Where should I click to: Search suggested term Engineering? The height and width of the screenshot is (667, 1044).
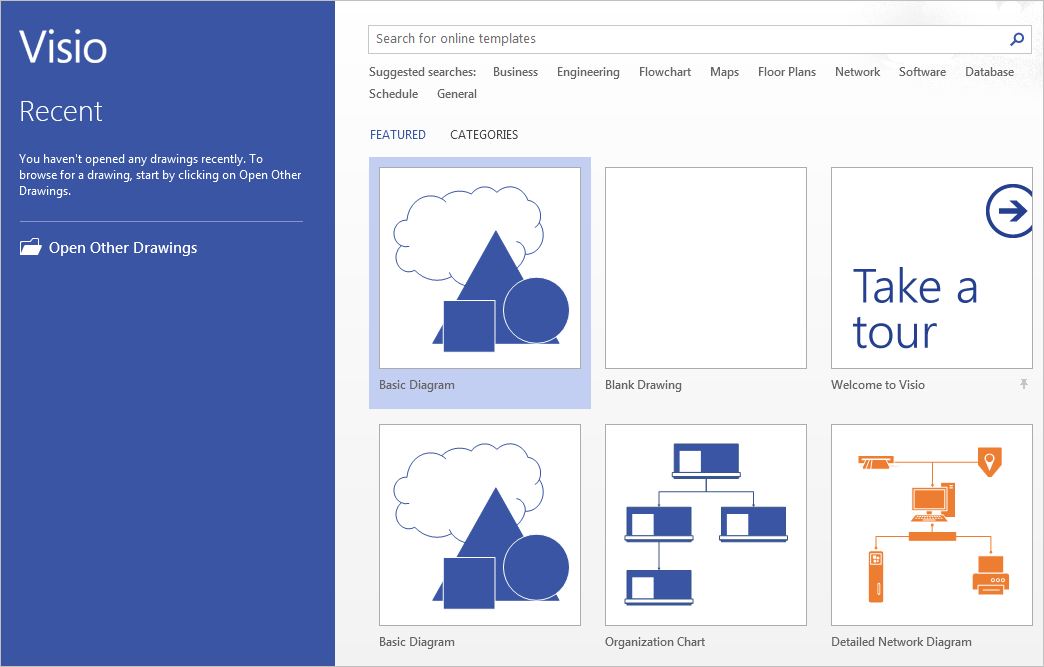tap(588, 72)
